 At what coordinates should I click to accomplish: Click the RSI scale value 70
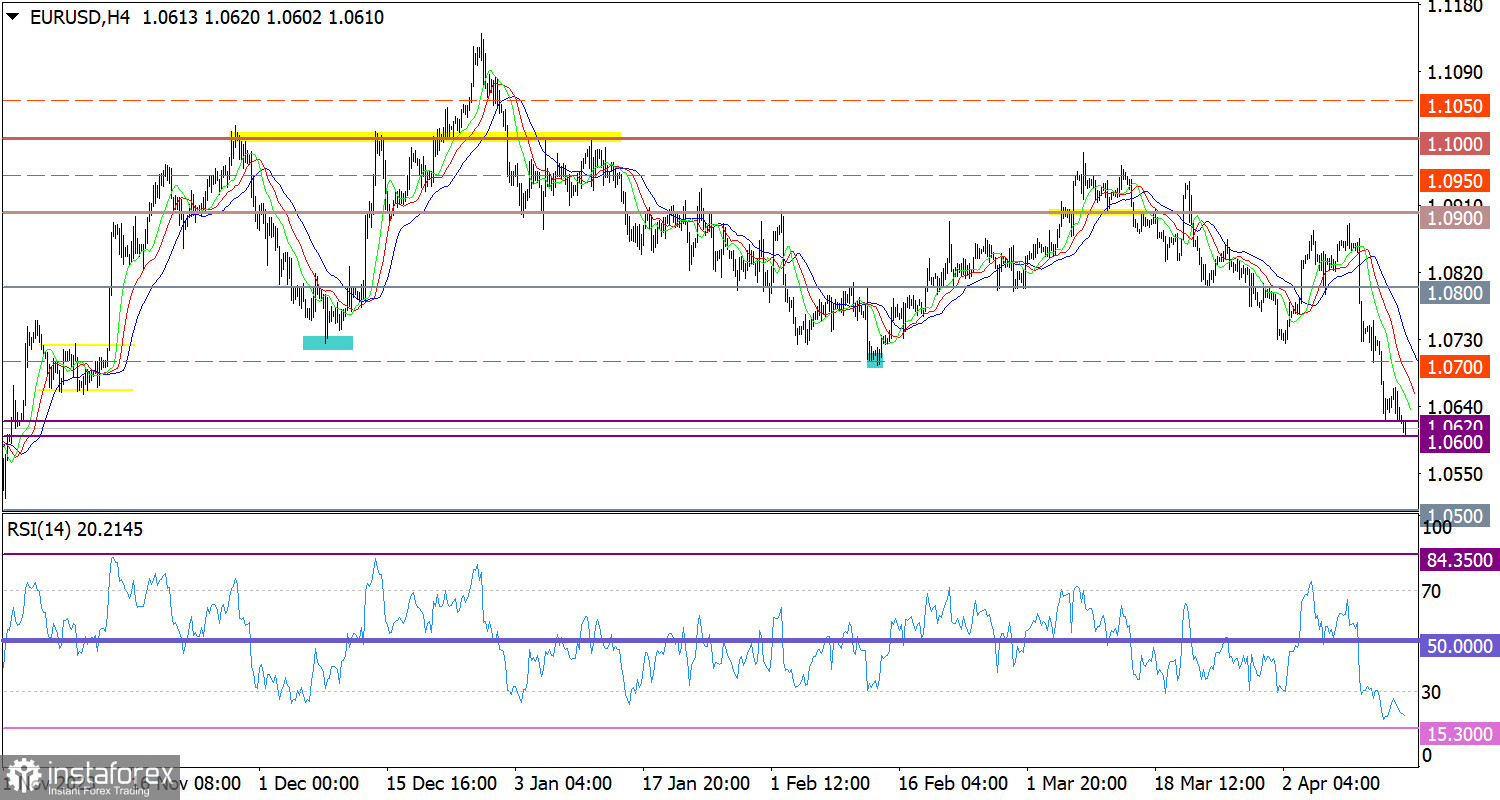[1431, 592]
